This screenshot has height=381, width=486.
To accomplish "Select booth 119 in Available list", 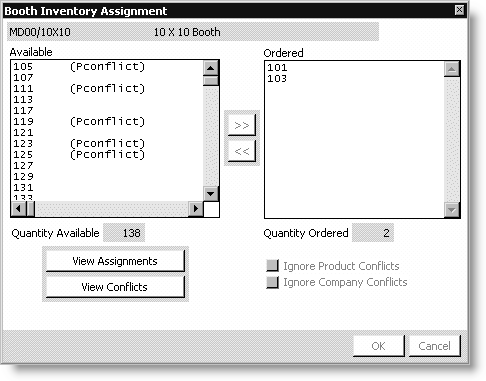I will click(x=107, y=121).
